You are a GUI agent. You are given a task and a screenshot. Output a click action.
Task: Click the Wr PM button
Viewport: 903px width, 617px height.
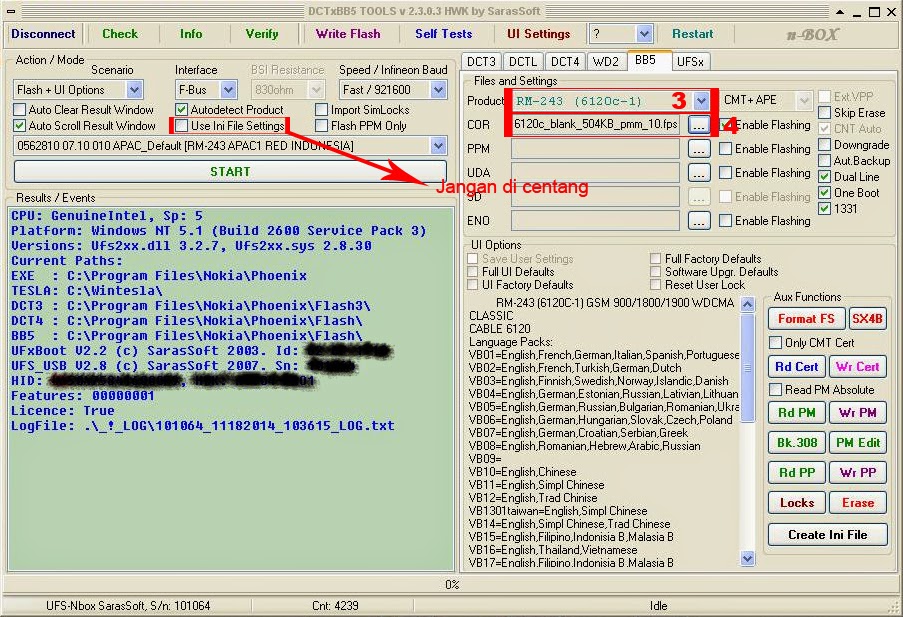[858, 412]
